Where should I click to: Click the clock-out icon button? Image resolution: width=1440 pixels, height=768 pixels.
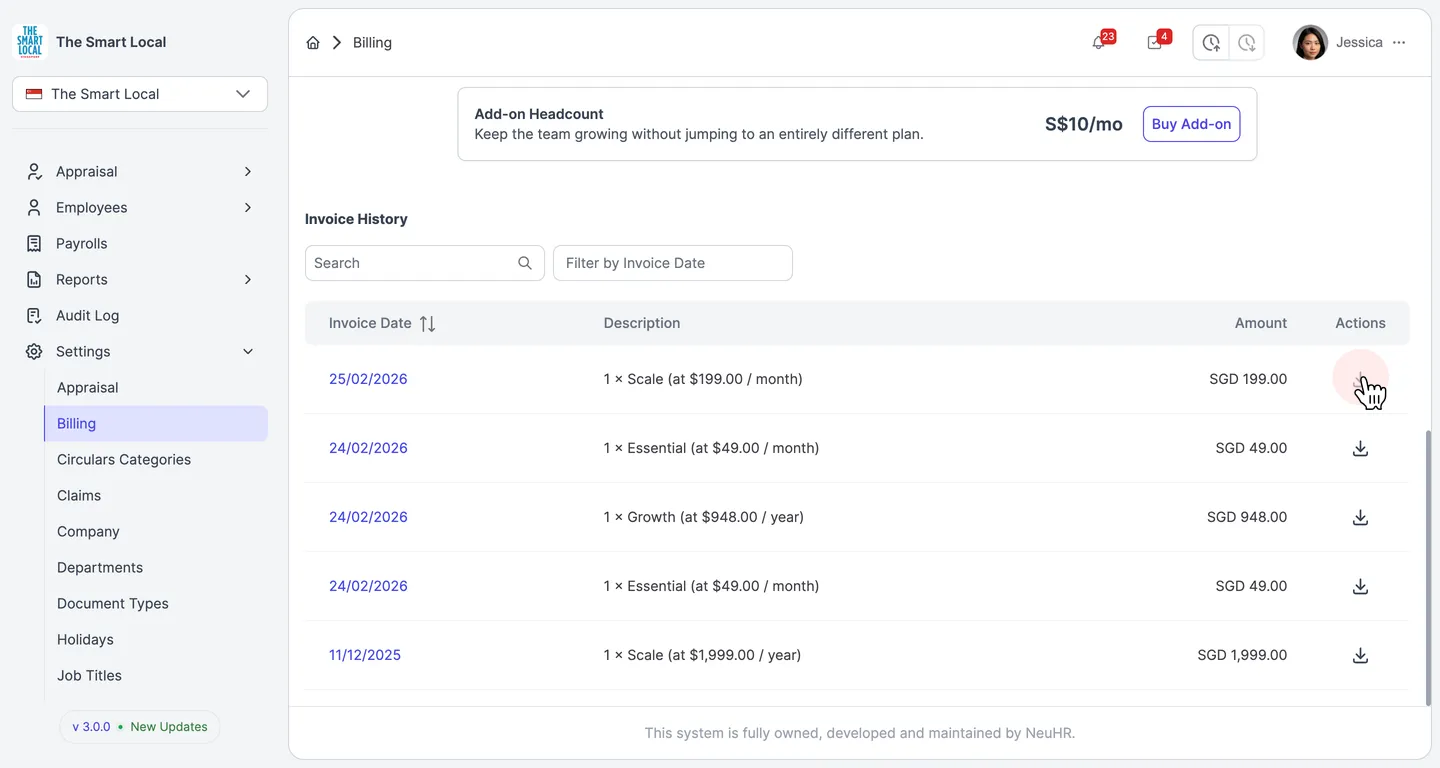coord(1246,43)
